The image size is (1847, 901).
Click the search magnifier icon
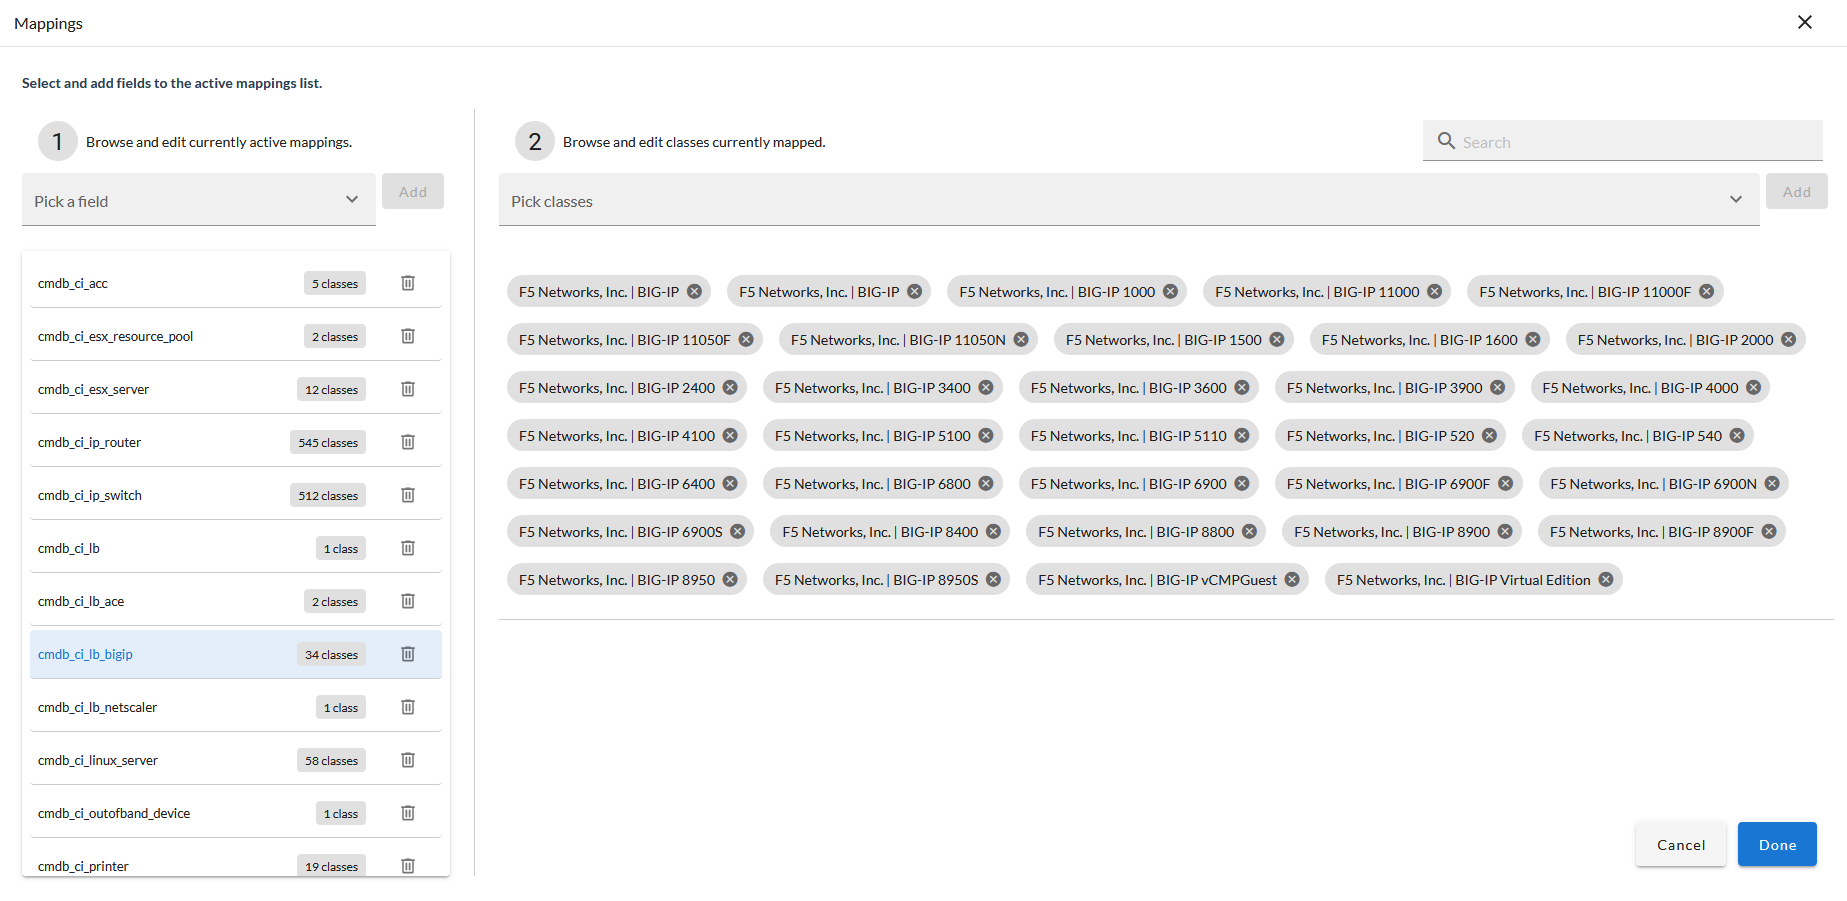pos(1446,141)
